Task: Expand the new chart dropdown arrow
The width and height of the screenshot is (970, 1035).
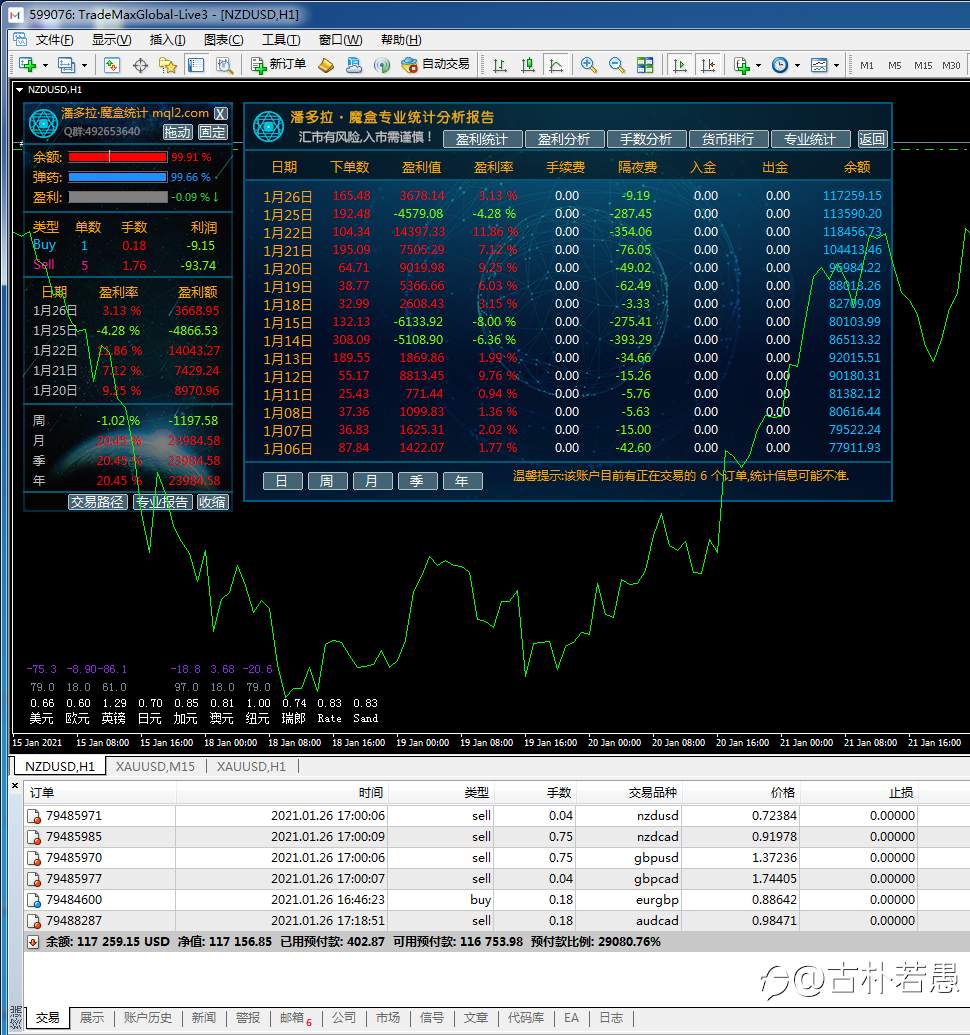Action: pos(45,65)
